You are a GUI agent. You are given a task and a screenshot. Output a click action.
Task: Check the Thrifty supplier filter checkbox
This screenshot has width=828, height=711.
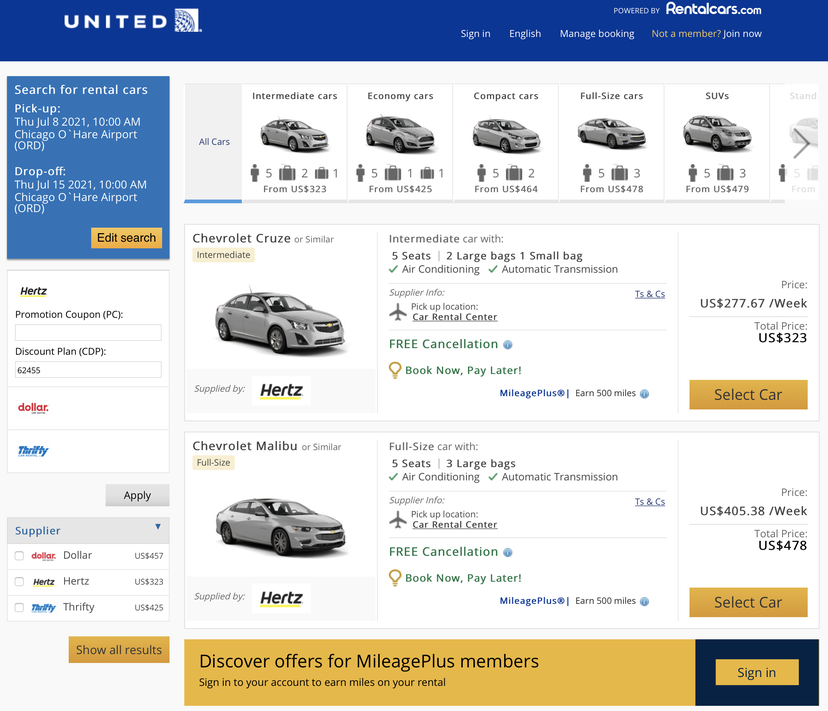tap(20, 607)
